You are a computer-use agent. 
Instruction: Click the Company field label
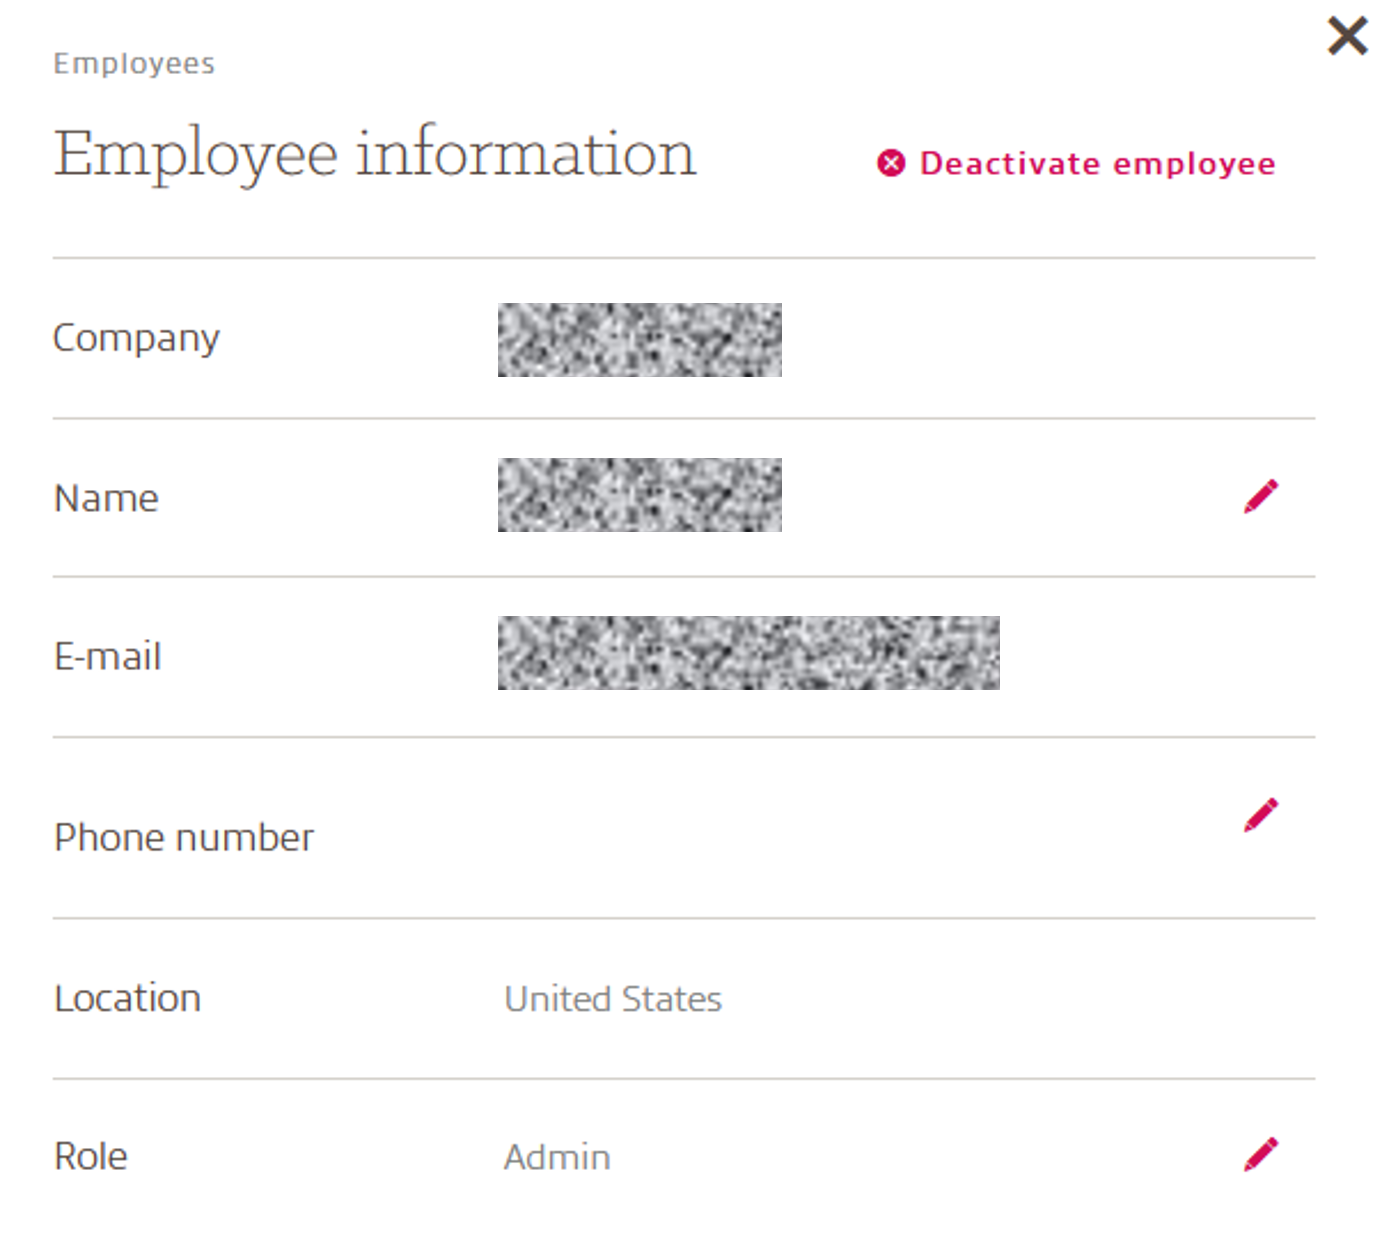pos(136,338)
